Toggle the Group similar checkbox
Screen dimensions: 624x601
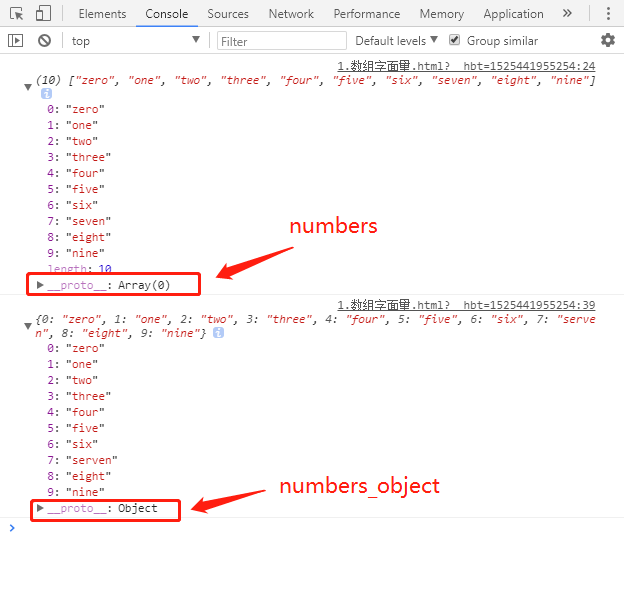[x=454, y=40]
